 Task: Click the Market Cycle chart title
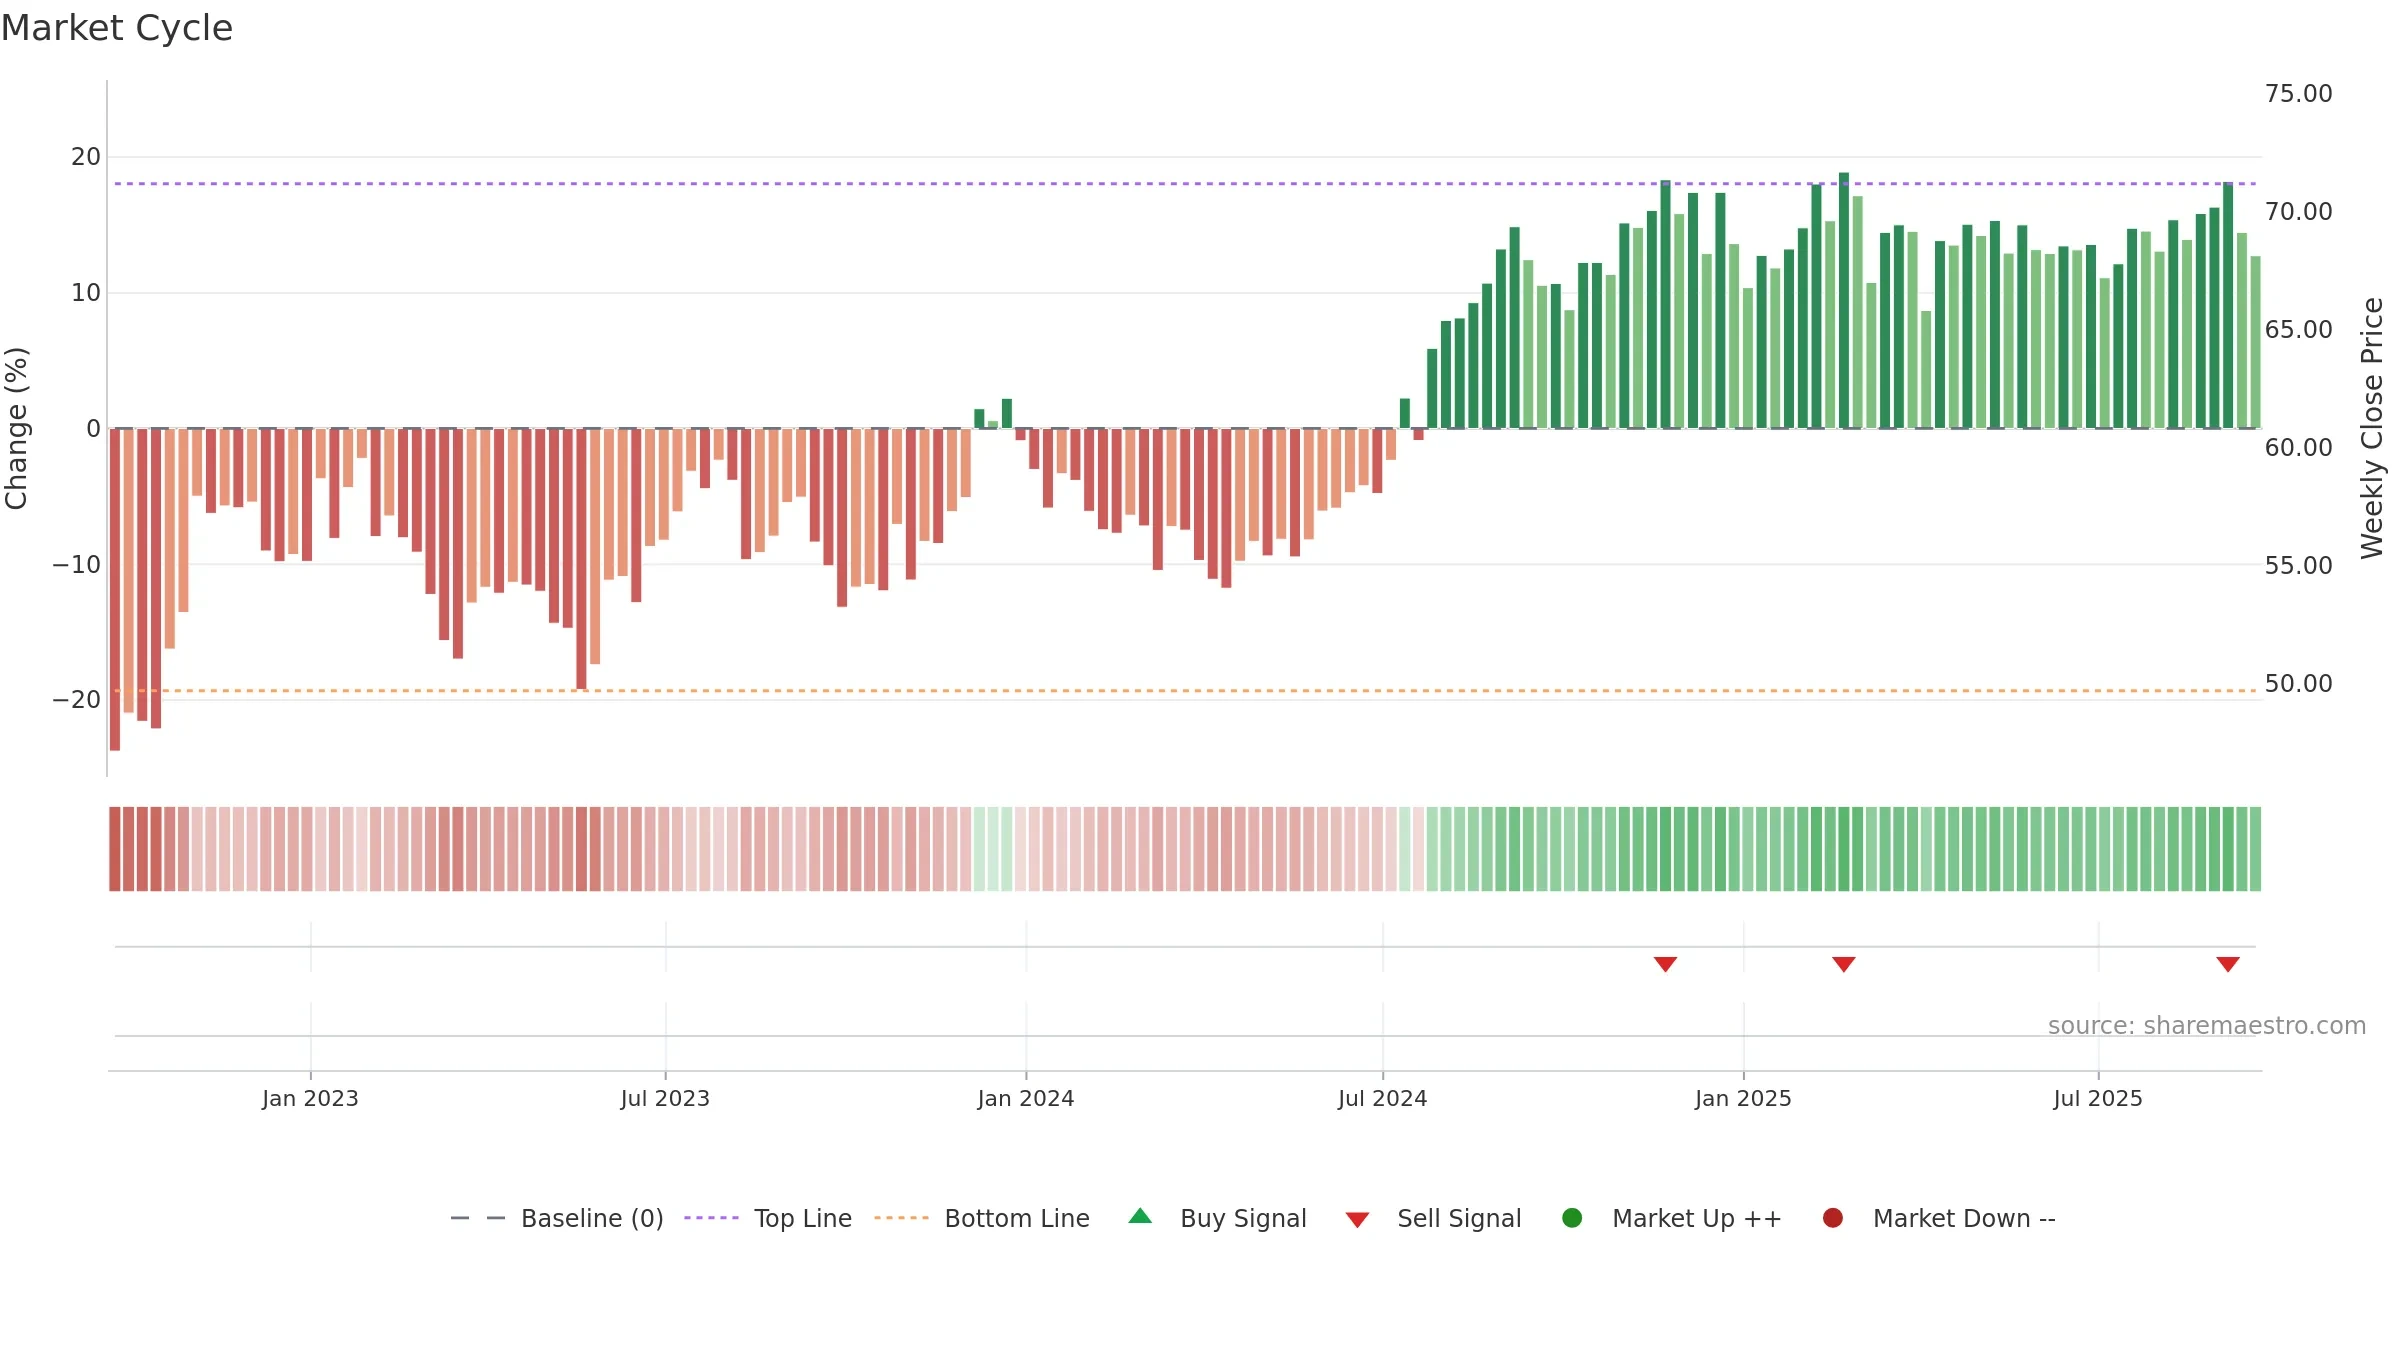pos(117,28)
